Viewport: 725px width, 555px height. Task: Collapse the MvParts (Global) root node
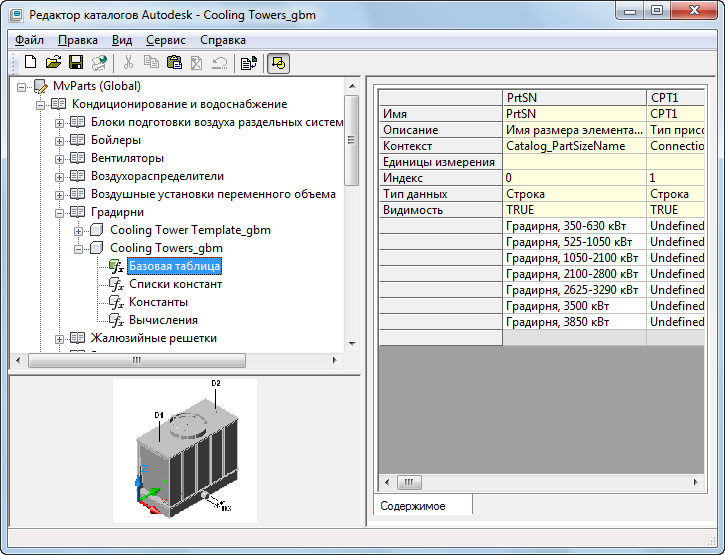[21, 87]
